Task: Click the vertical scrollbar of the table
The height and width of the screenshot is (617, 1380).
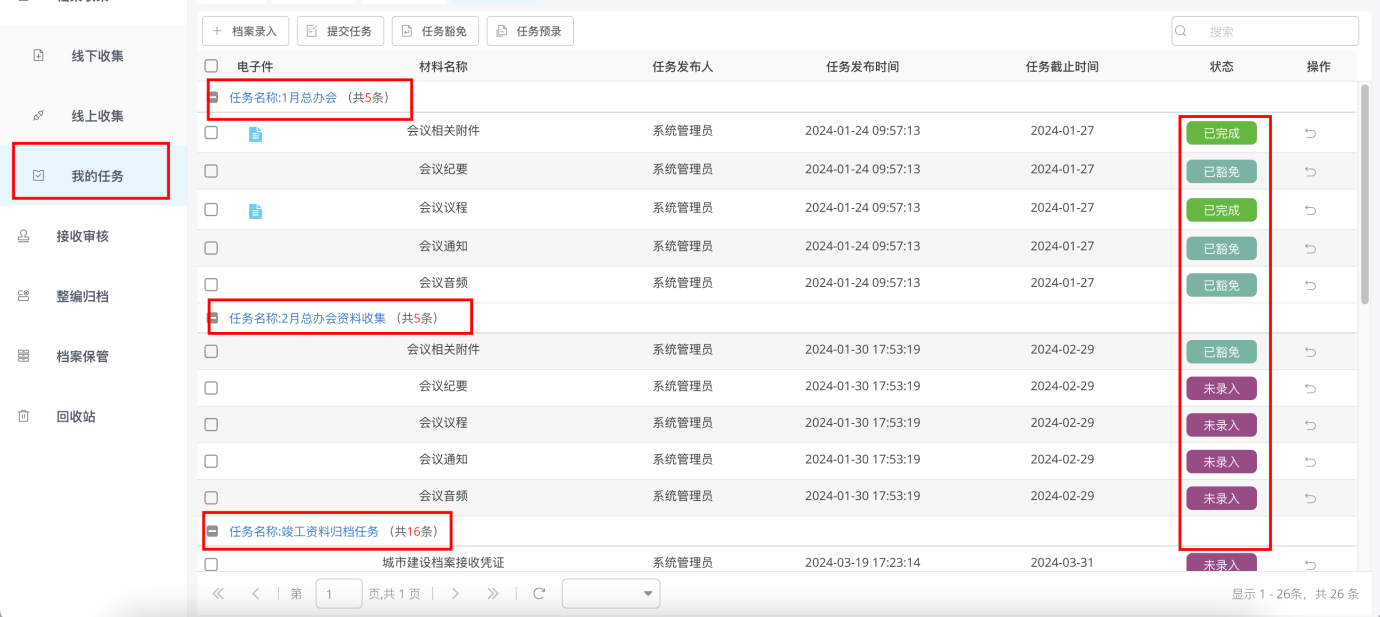Action: click(x=1365, y=194)
